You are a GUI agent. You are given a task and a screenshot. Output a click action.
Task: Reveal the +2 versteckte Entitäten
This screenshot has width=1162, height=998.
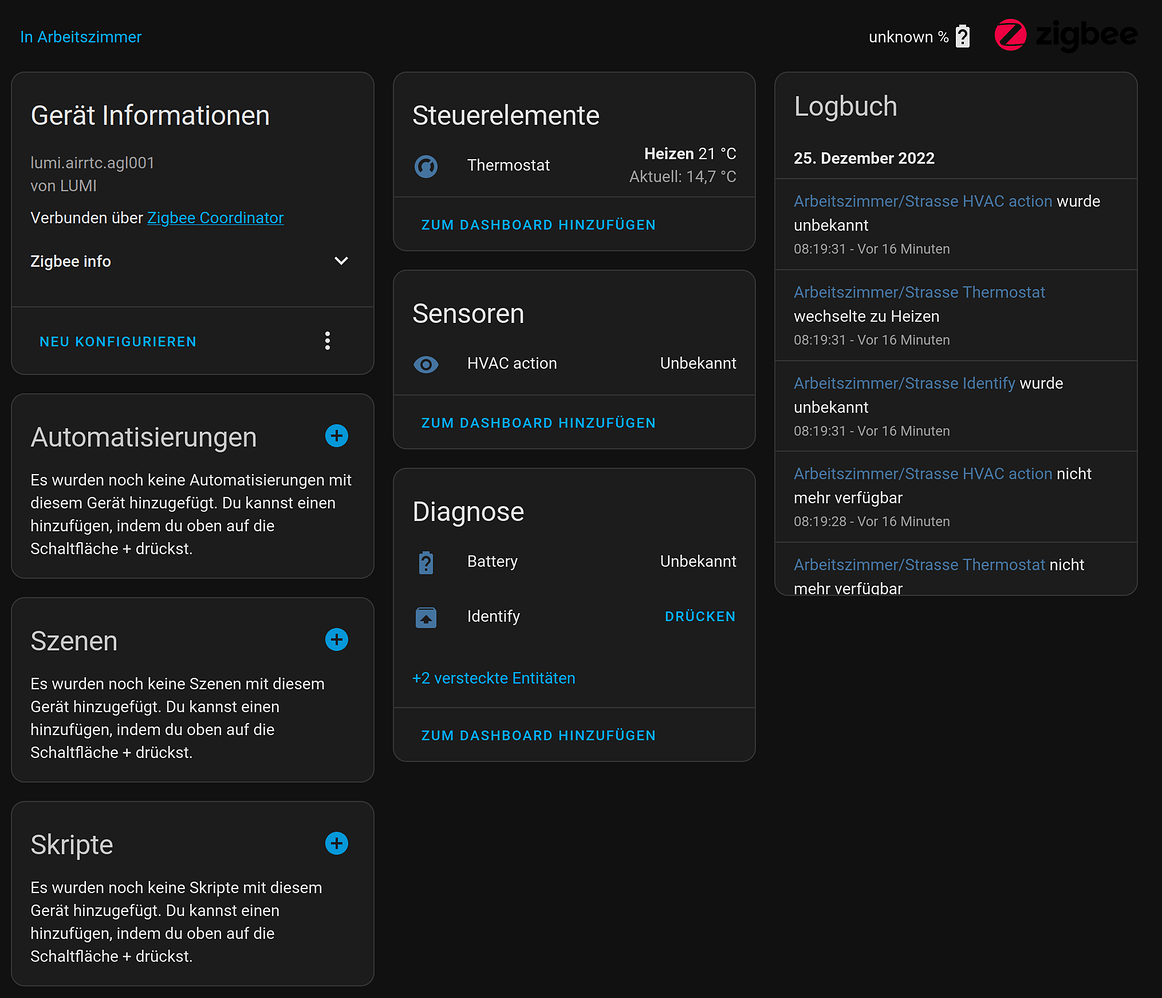(x=493, y=678)
